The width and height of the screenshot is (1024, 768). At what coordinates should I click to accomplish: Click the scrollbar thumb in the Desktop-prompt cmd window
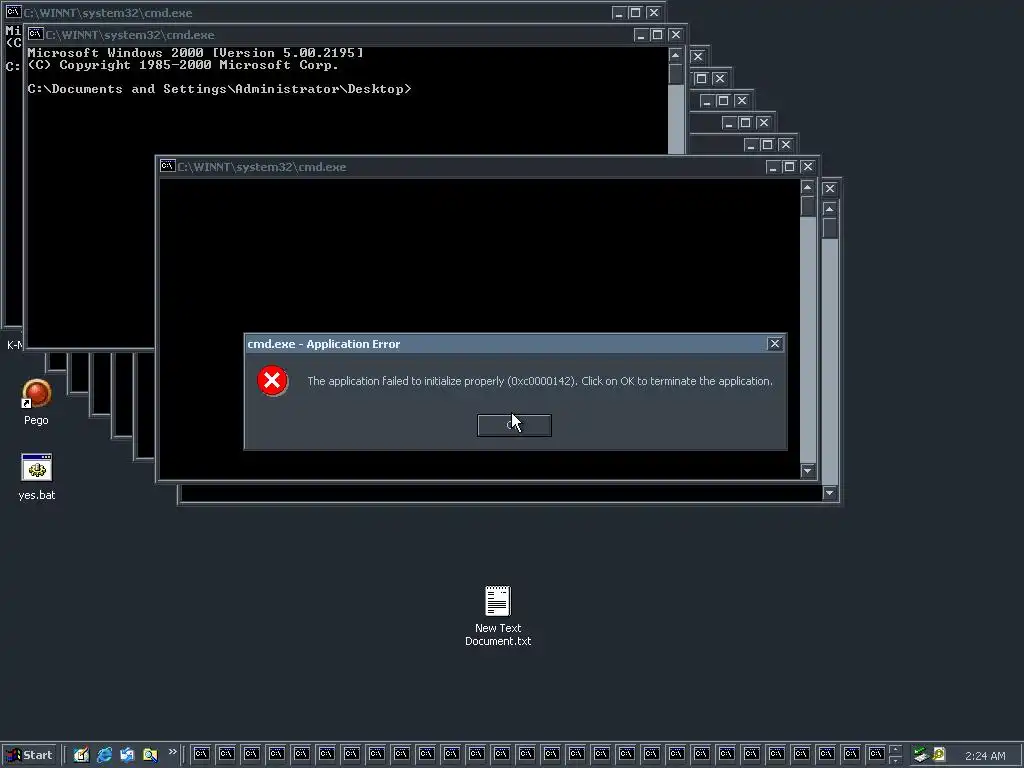[x=676, y=73]
